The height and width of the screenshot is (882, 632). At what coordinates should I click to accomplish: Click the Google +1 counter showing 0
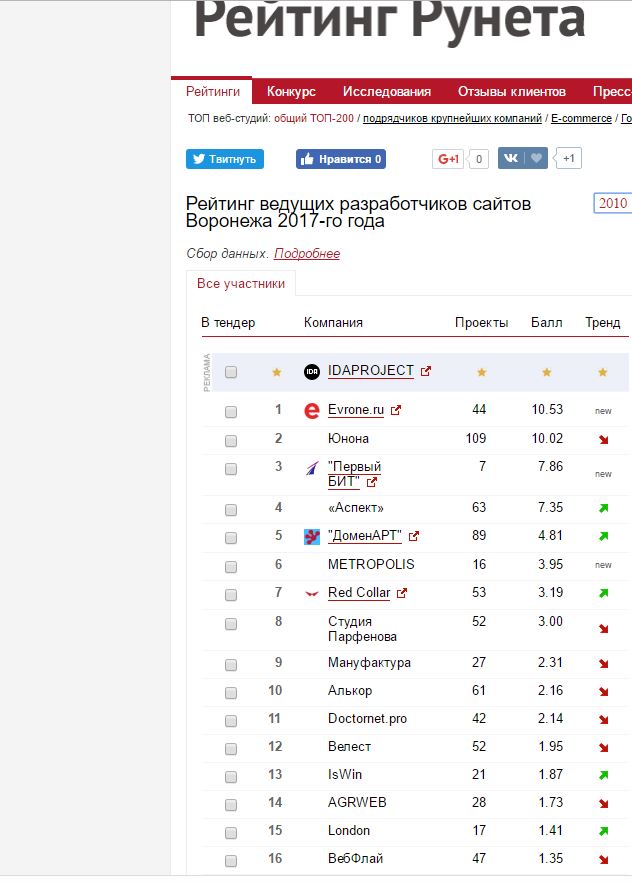click(478, 159)
